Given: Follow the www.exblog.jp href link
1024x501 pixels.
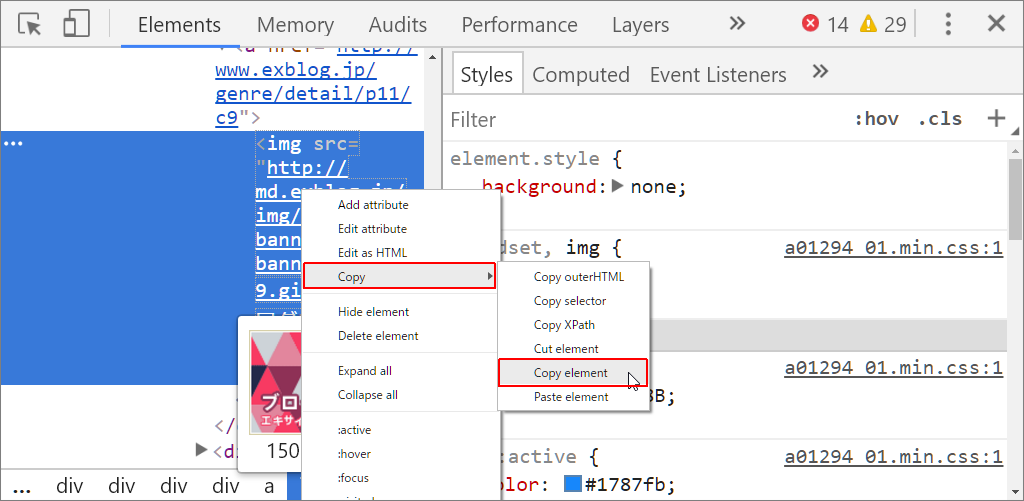Looking at the screenshot, I should pyautogui.click(x=296, y=69).
